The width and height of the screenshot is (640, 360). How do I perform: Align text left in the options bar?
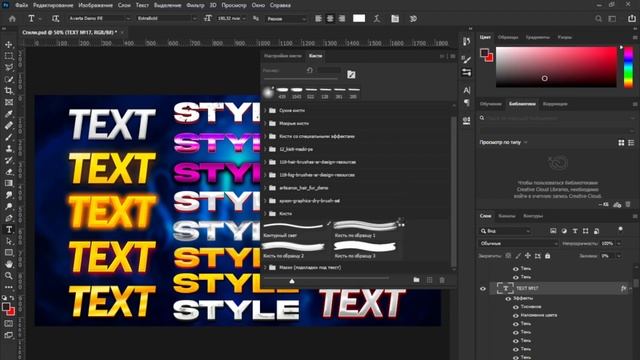pos(318,18)
